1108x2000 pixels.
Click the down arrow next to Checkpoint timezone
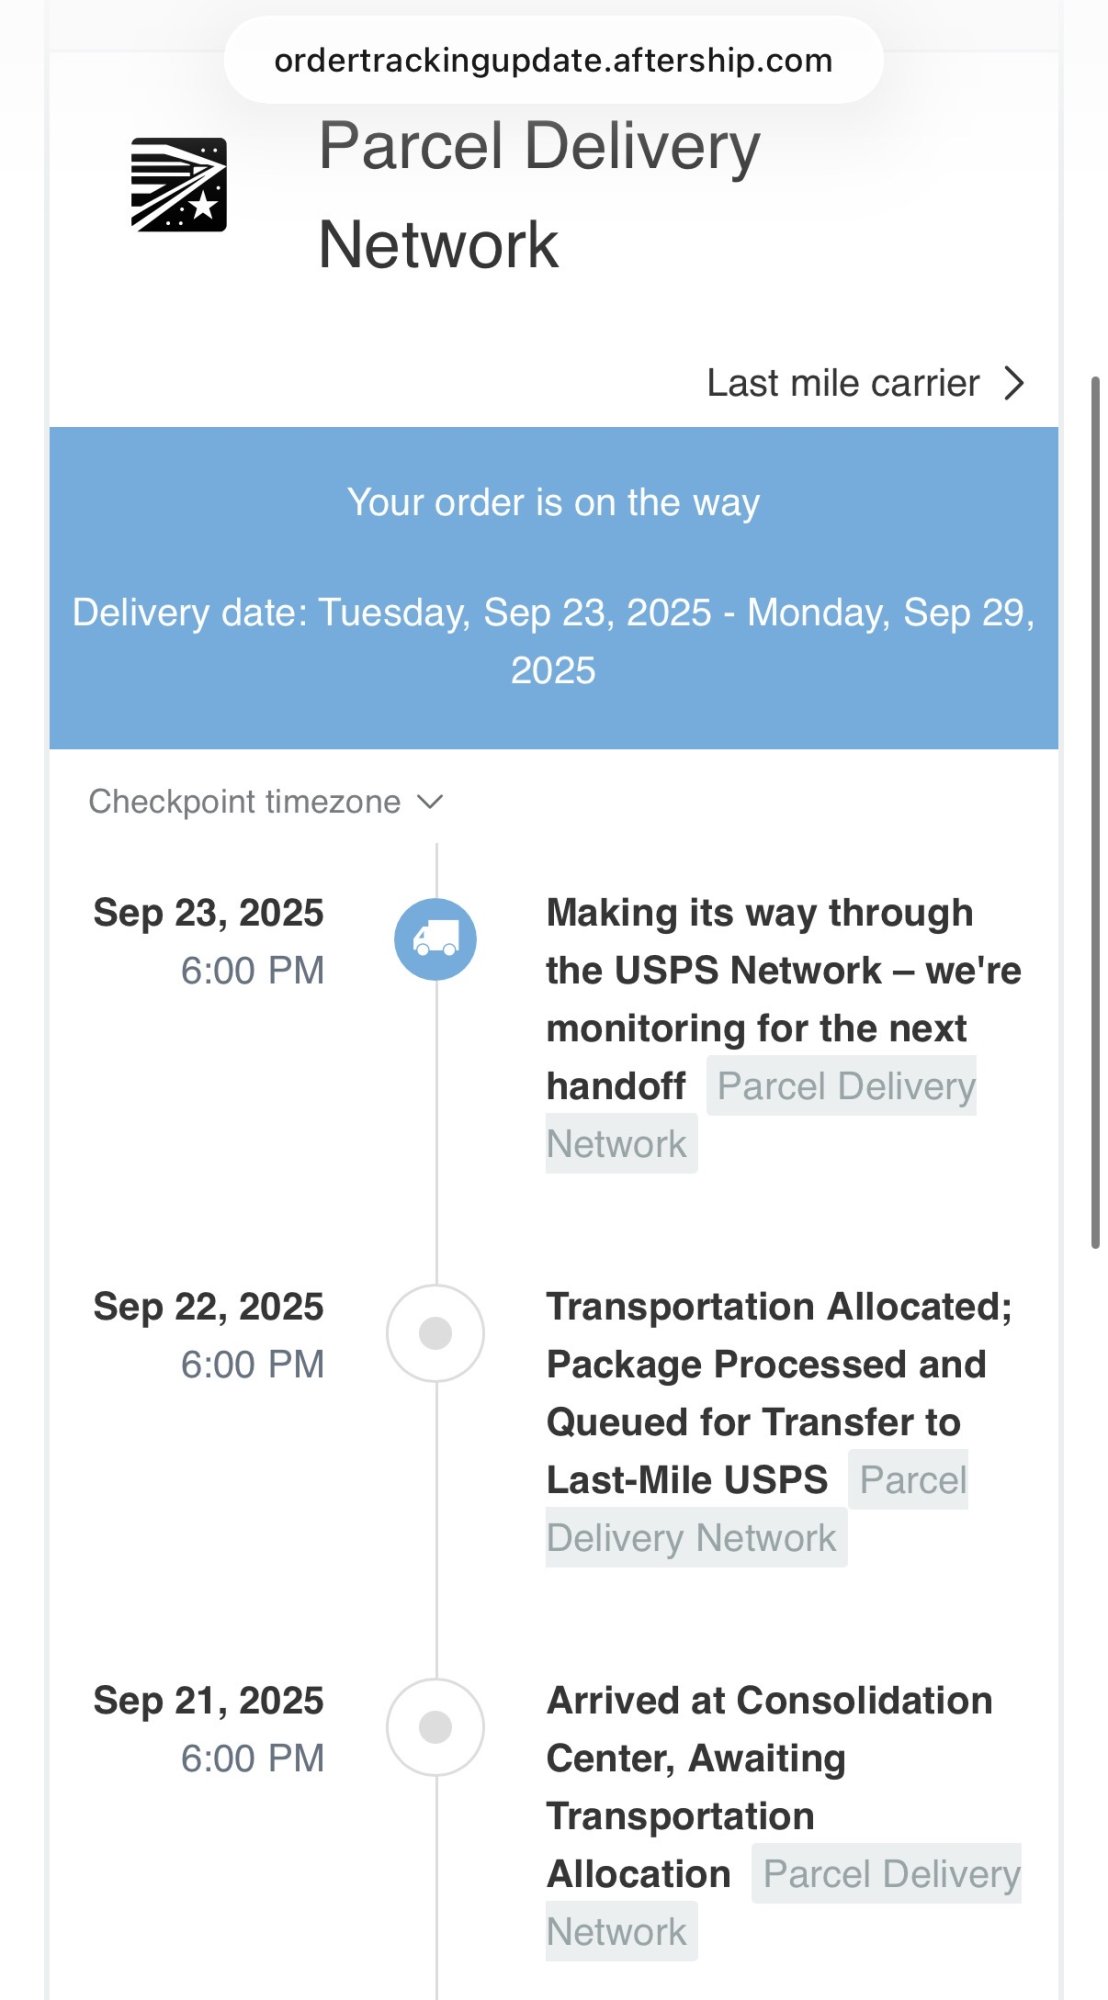tap(430, 802)
